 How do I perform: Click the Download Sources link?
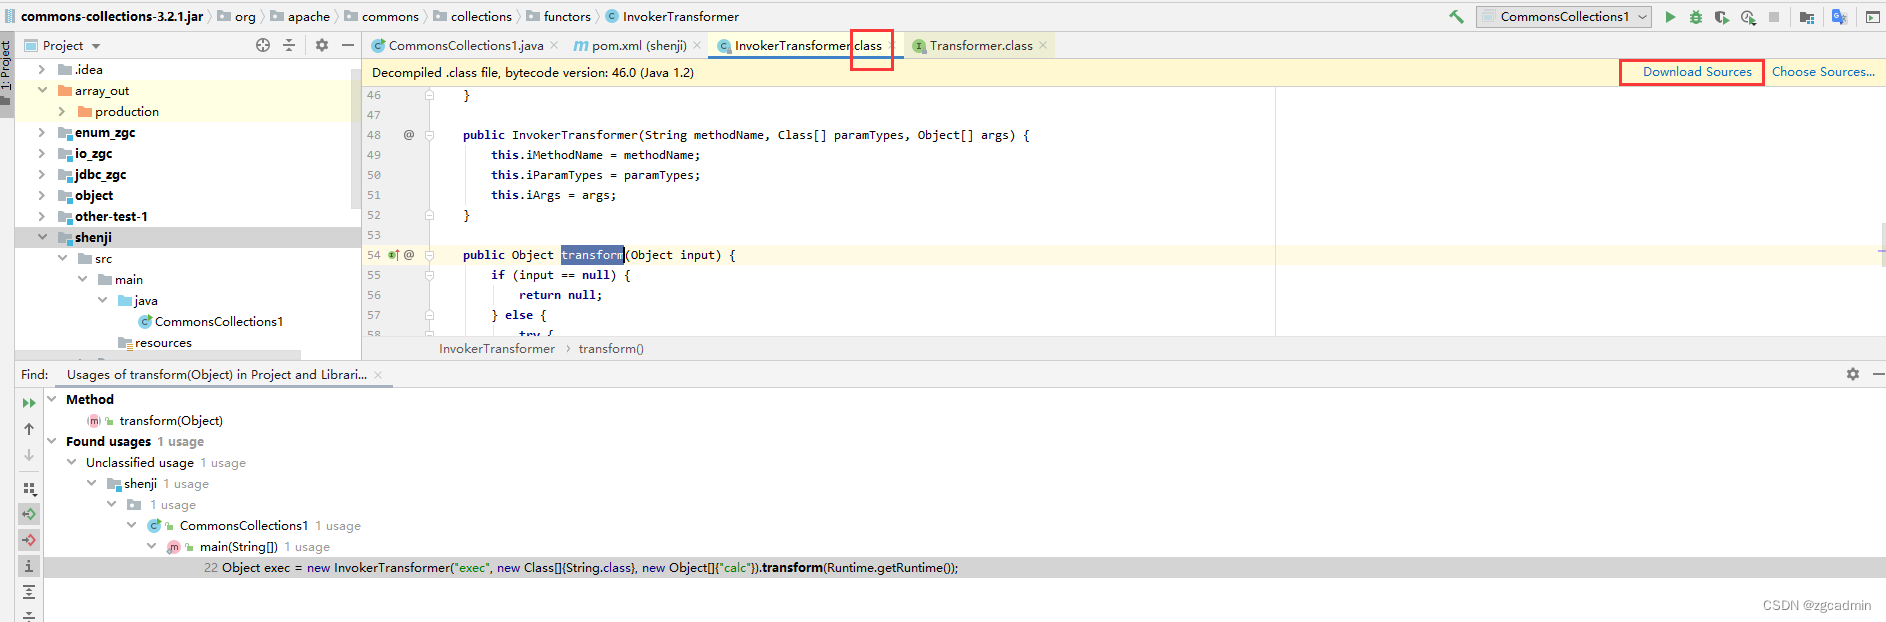(x=1697, y=72)
